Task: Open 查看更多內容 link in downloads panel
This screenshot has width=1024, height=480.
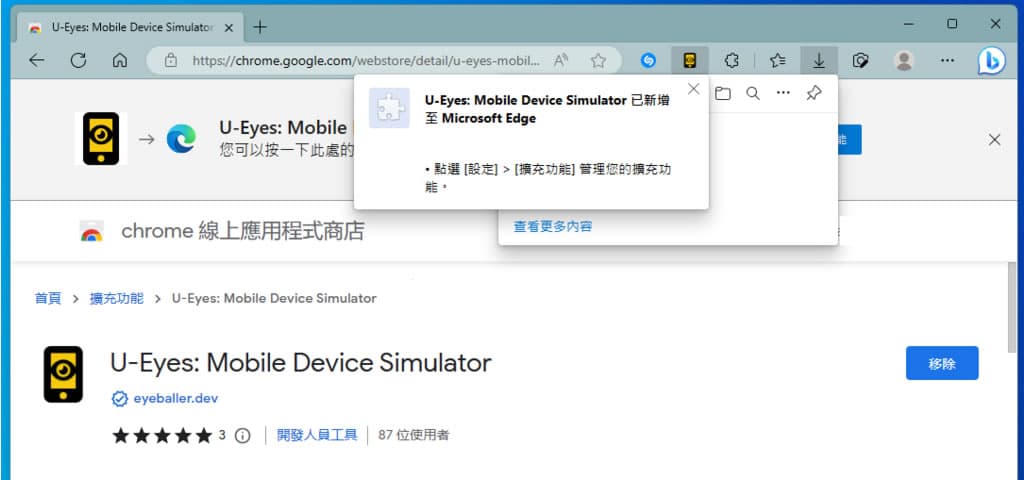Action: (x=552, y=227)
